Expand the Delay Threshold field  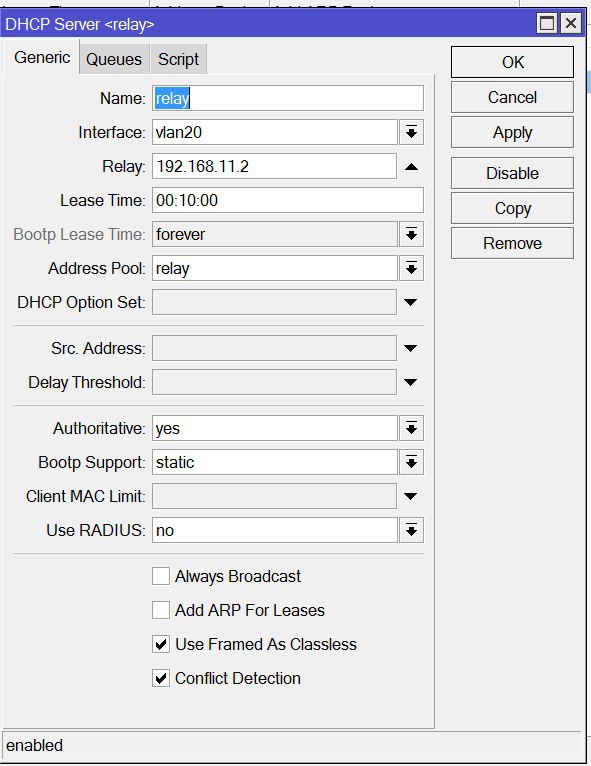[x=411, y=383]
